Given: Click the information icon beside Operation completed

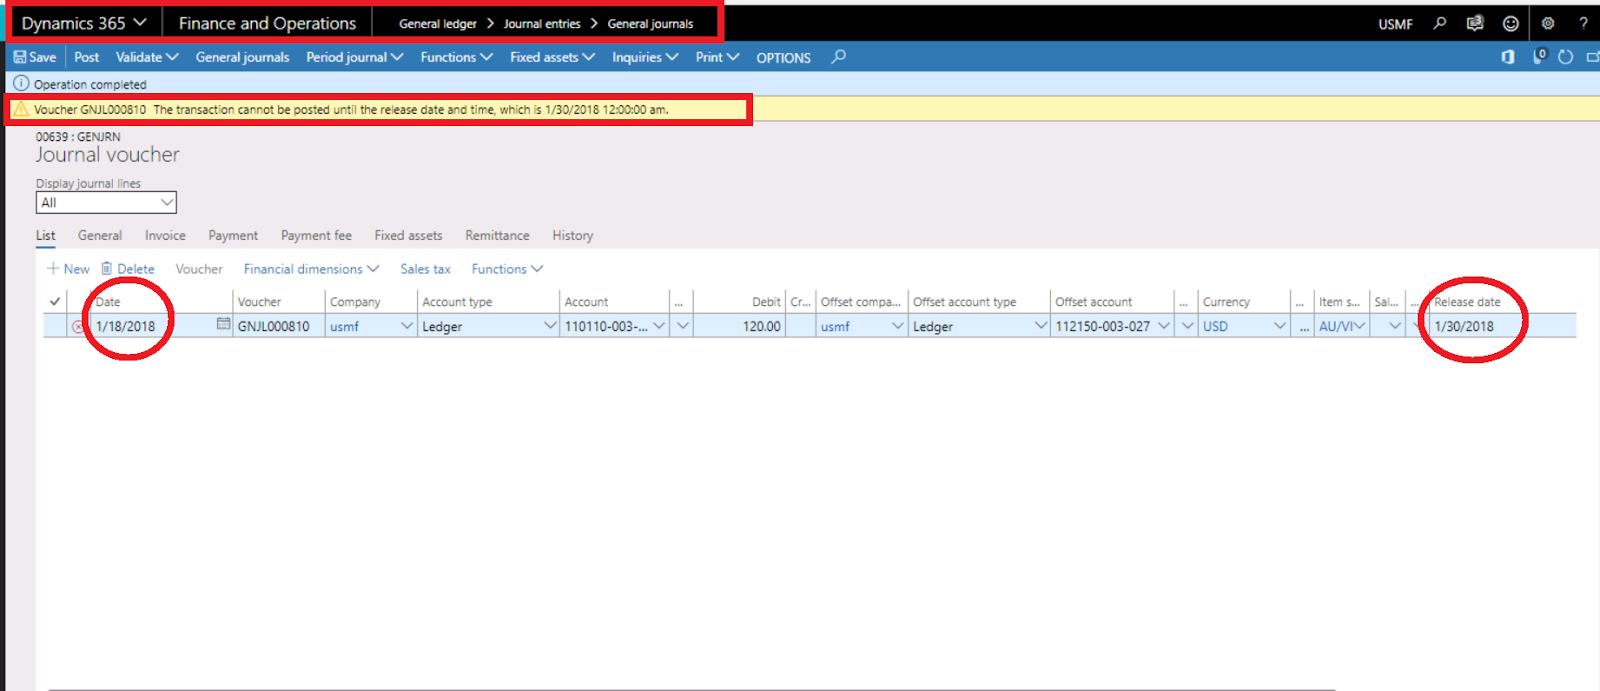Looking at the screenshot, I should [x=21, y=83].
